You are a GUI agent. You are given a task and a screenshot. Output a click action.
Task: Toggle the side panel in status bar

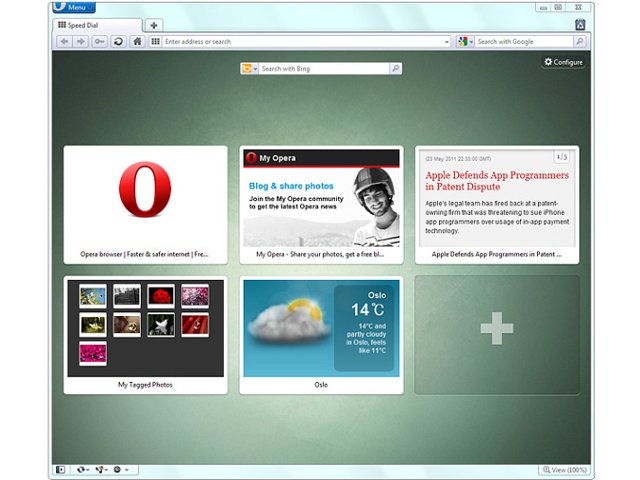61,469
